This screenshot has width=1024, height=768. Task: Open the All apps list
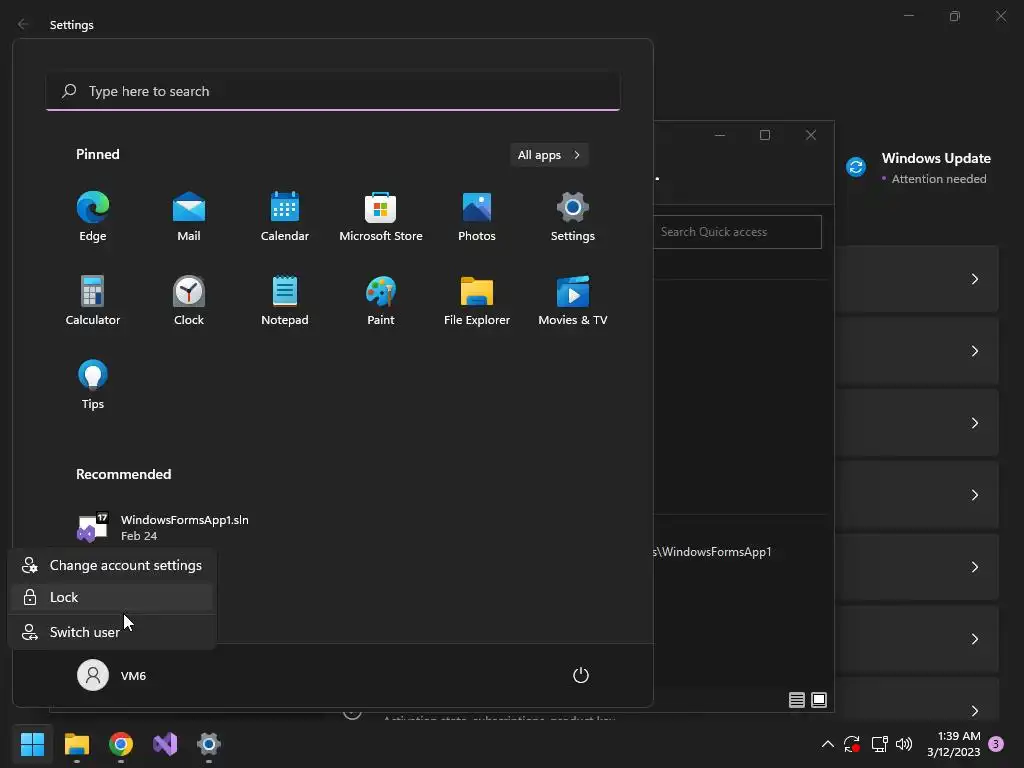[549, 155]
